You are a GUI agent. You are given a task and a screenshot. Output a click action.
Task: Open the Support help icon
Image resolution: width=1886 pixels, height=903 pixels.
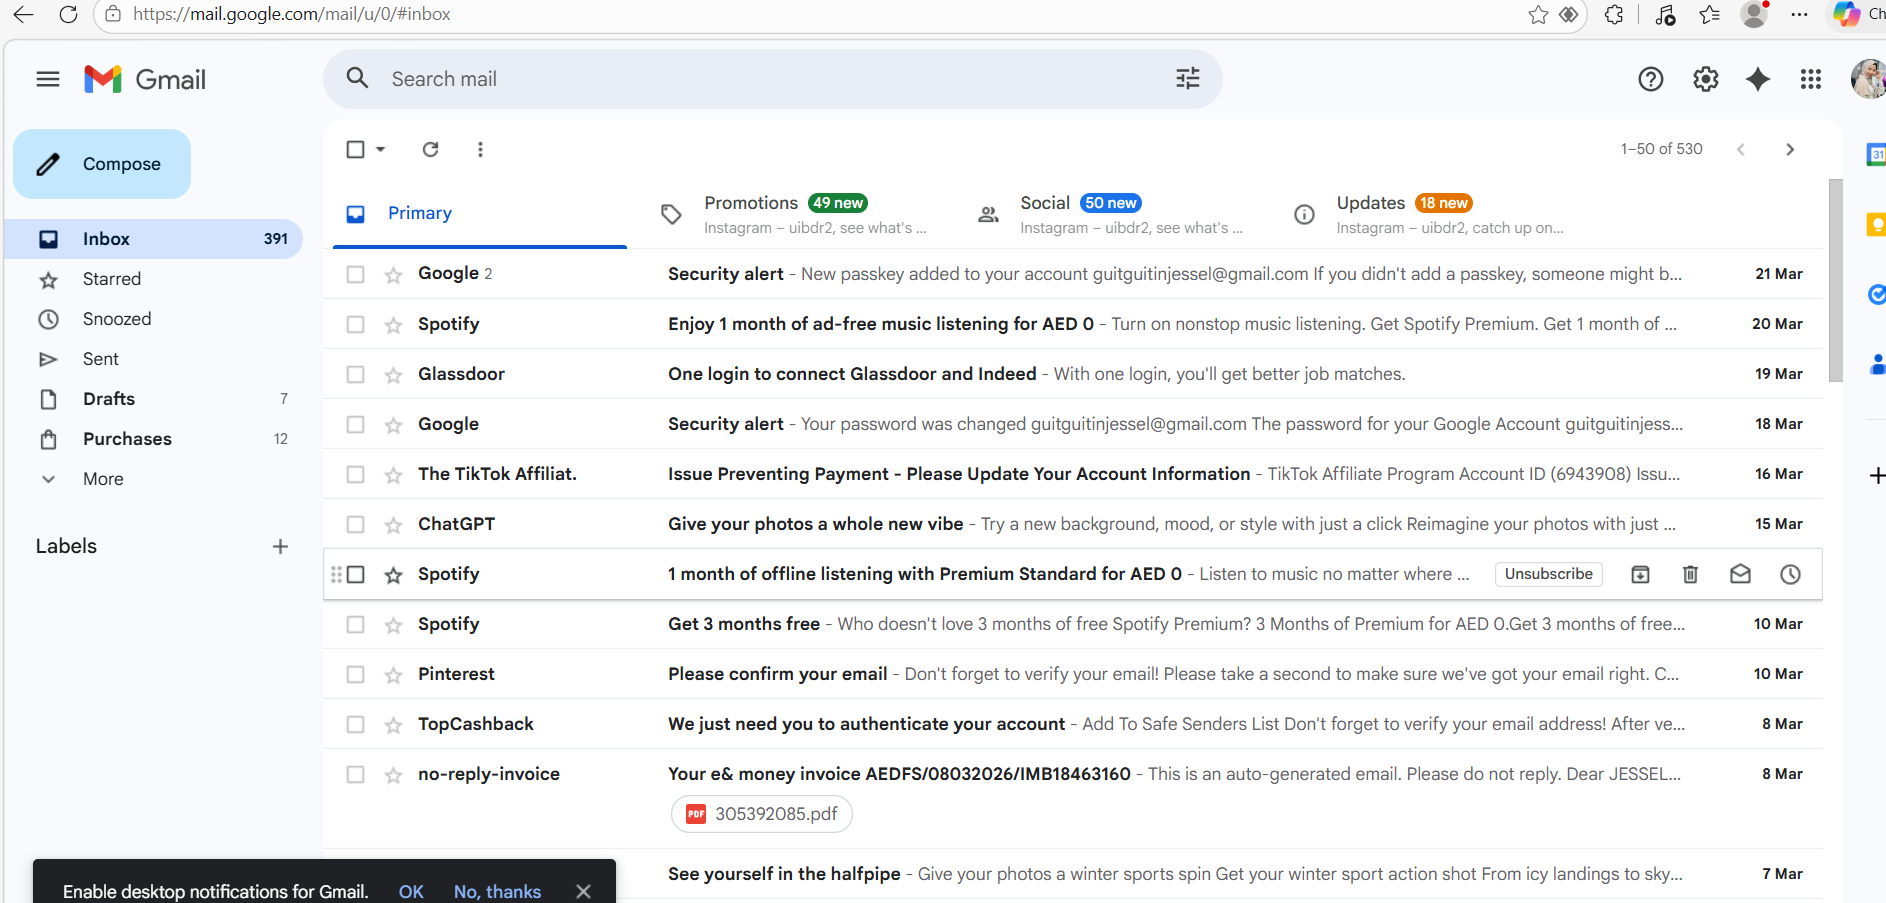[x=1650, y=79]
